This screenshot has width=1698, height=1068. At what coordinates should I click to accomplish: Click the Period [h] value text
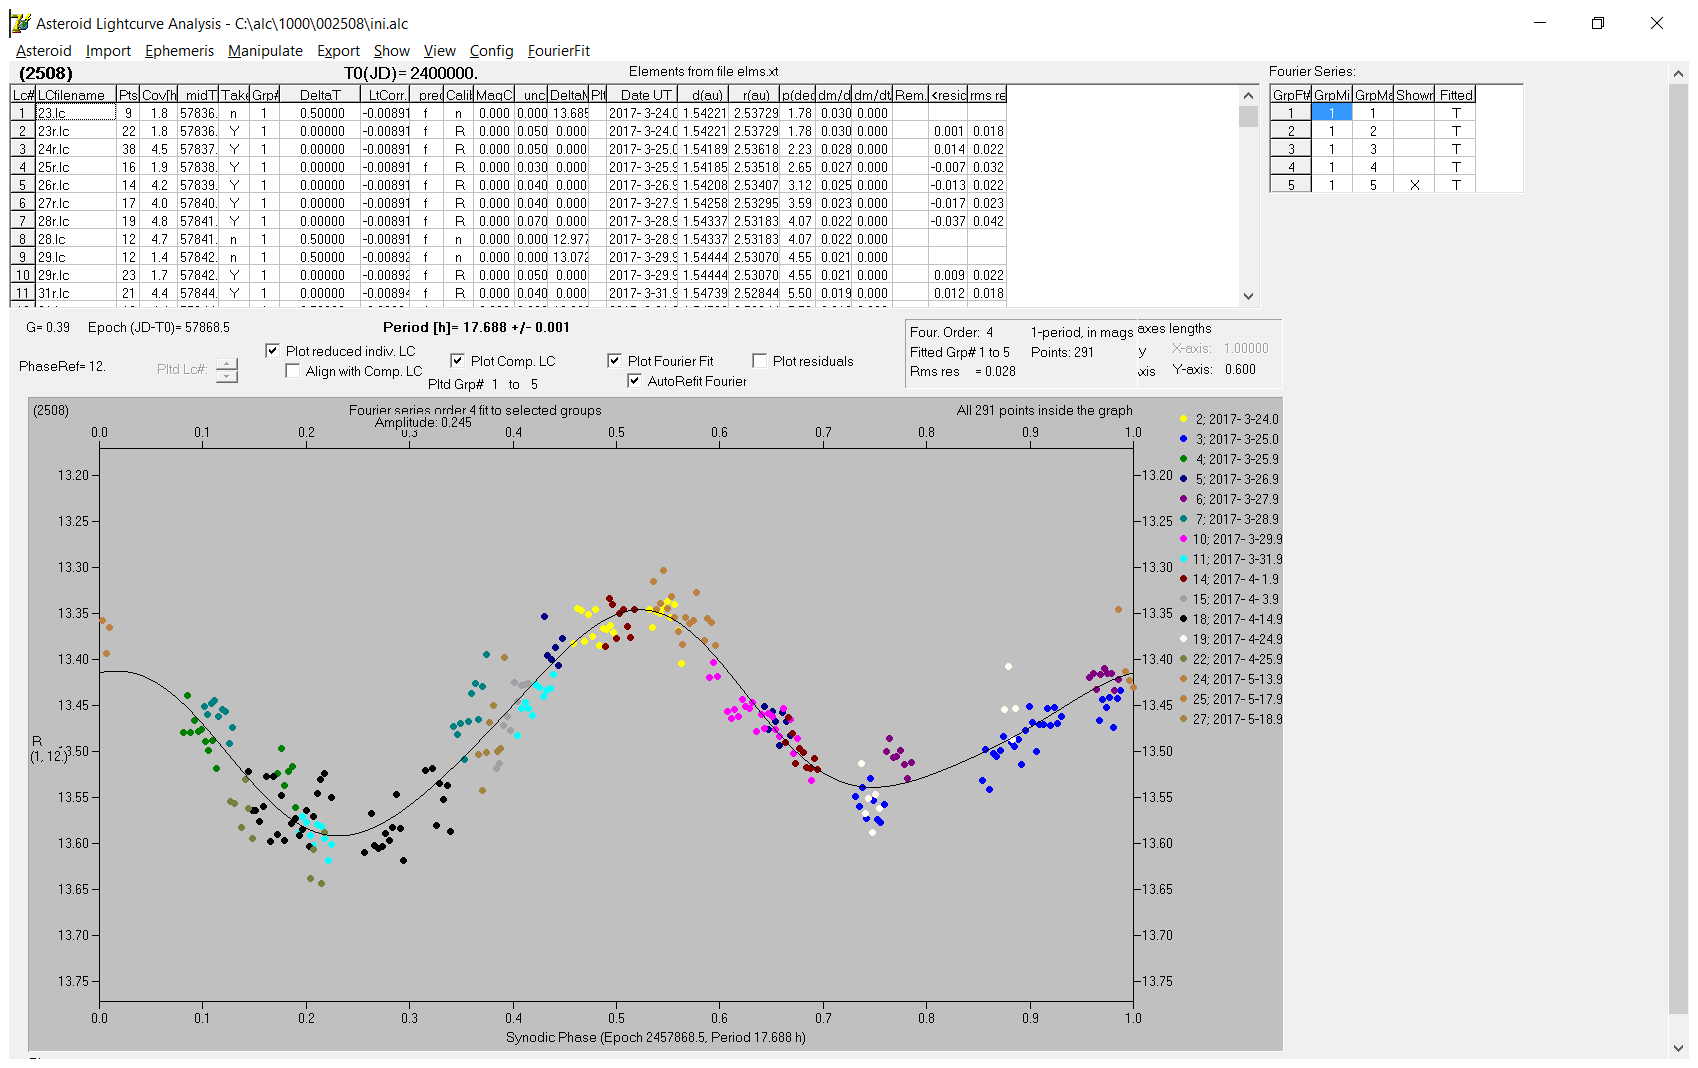476,328
